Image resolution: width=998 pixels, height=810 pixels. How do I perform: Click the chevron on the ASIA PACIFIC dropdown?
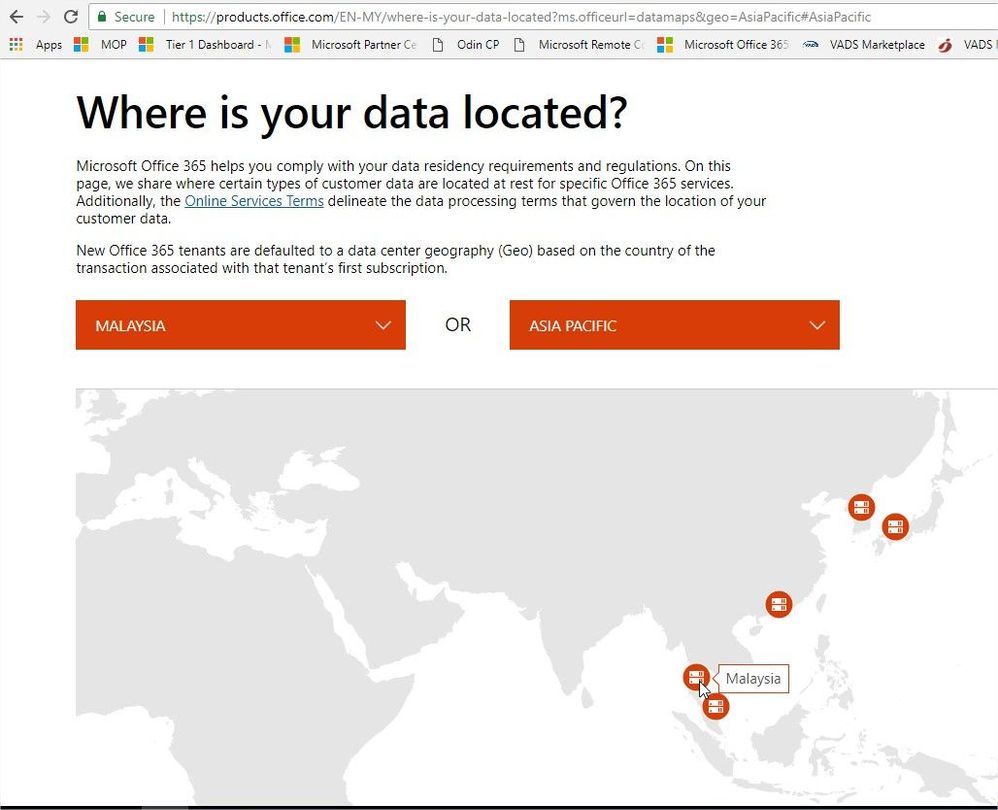point(817,326)
